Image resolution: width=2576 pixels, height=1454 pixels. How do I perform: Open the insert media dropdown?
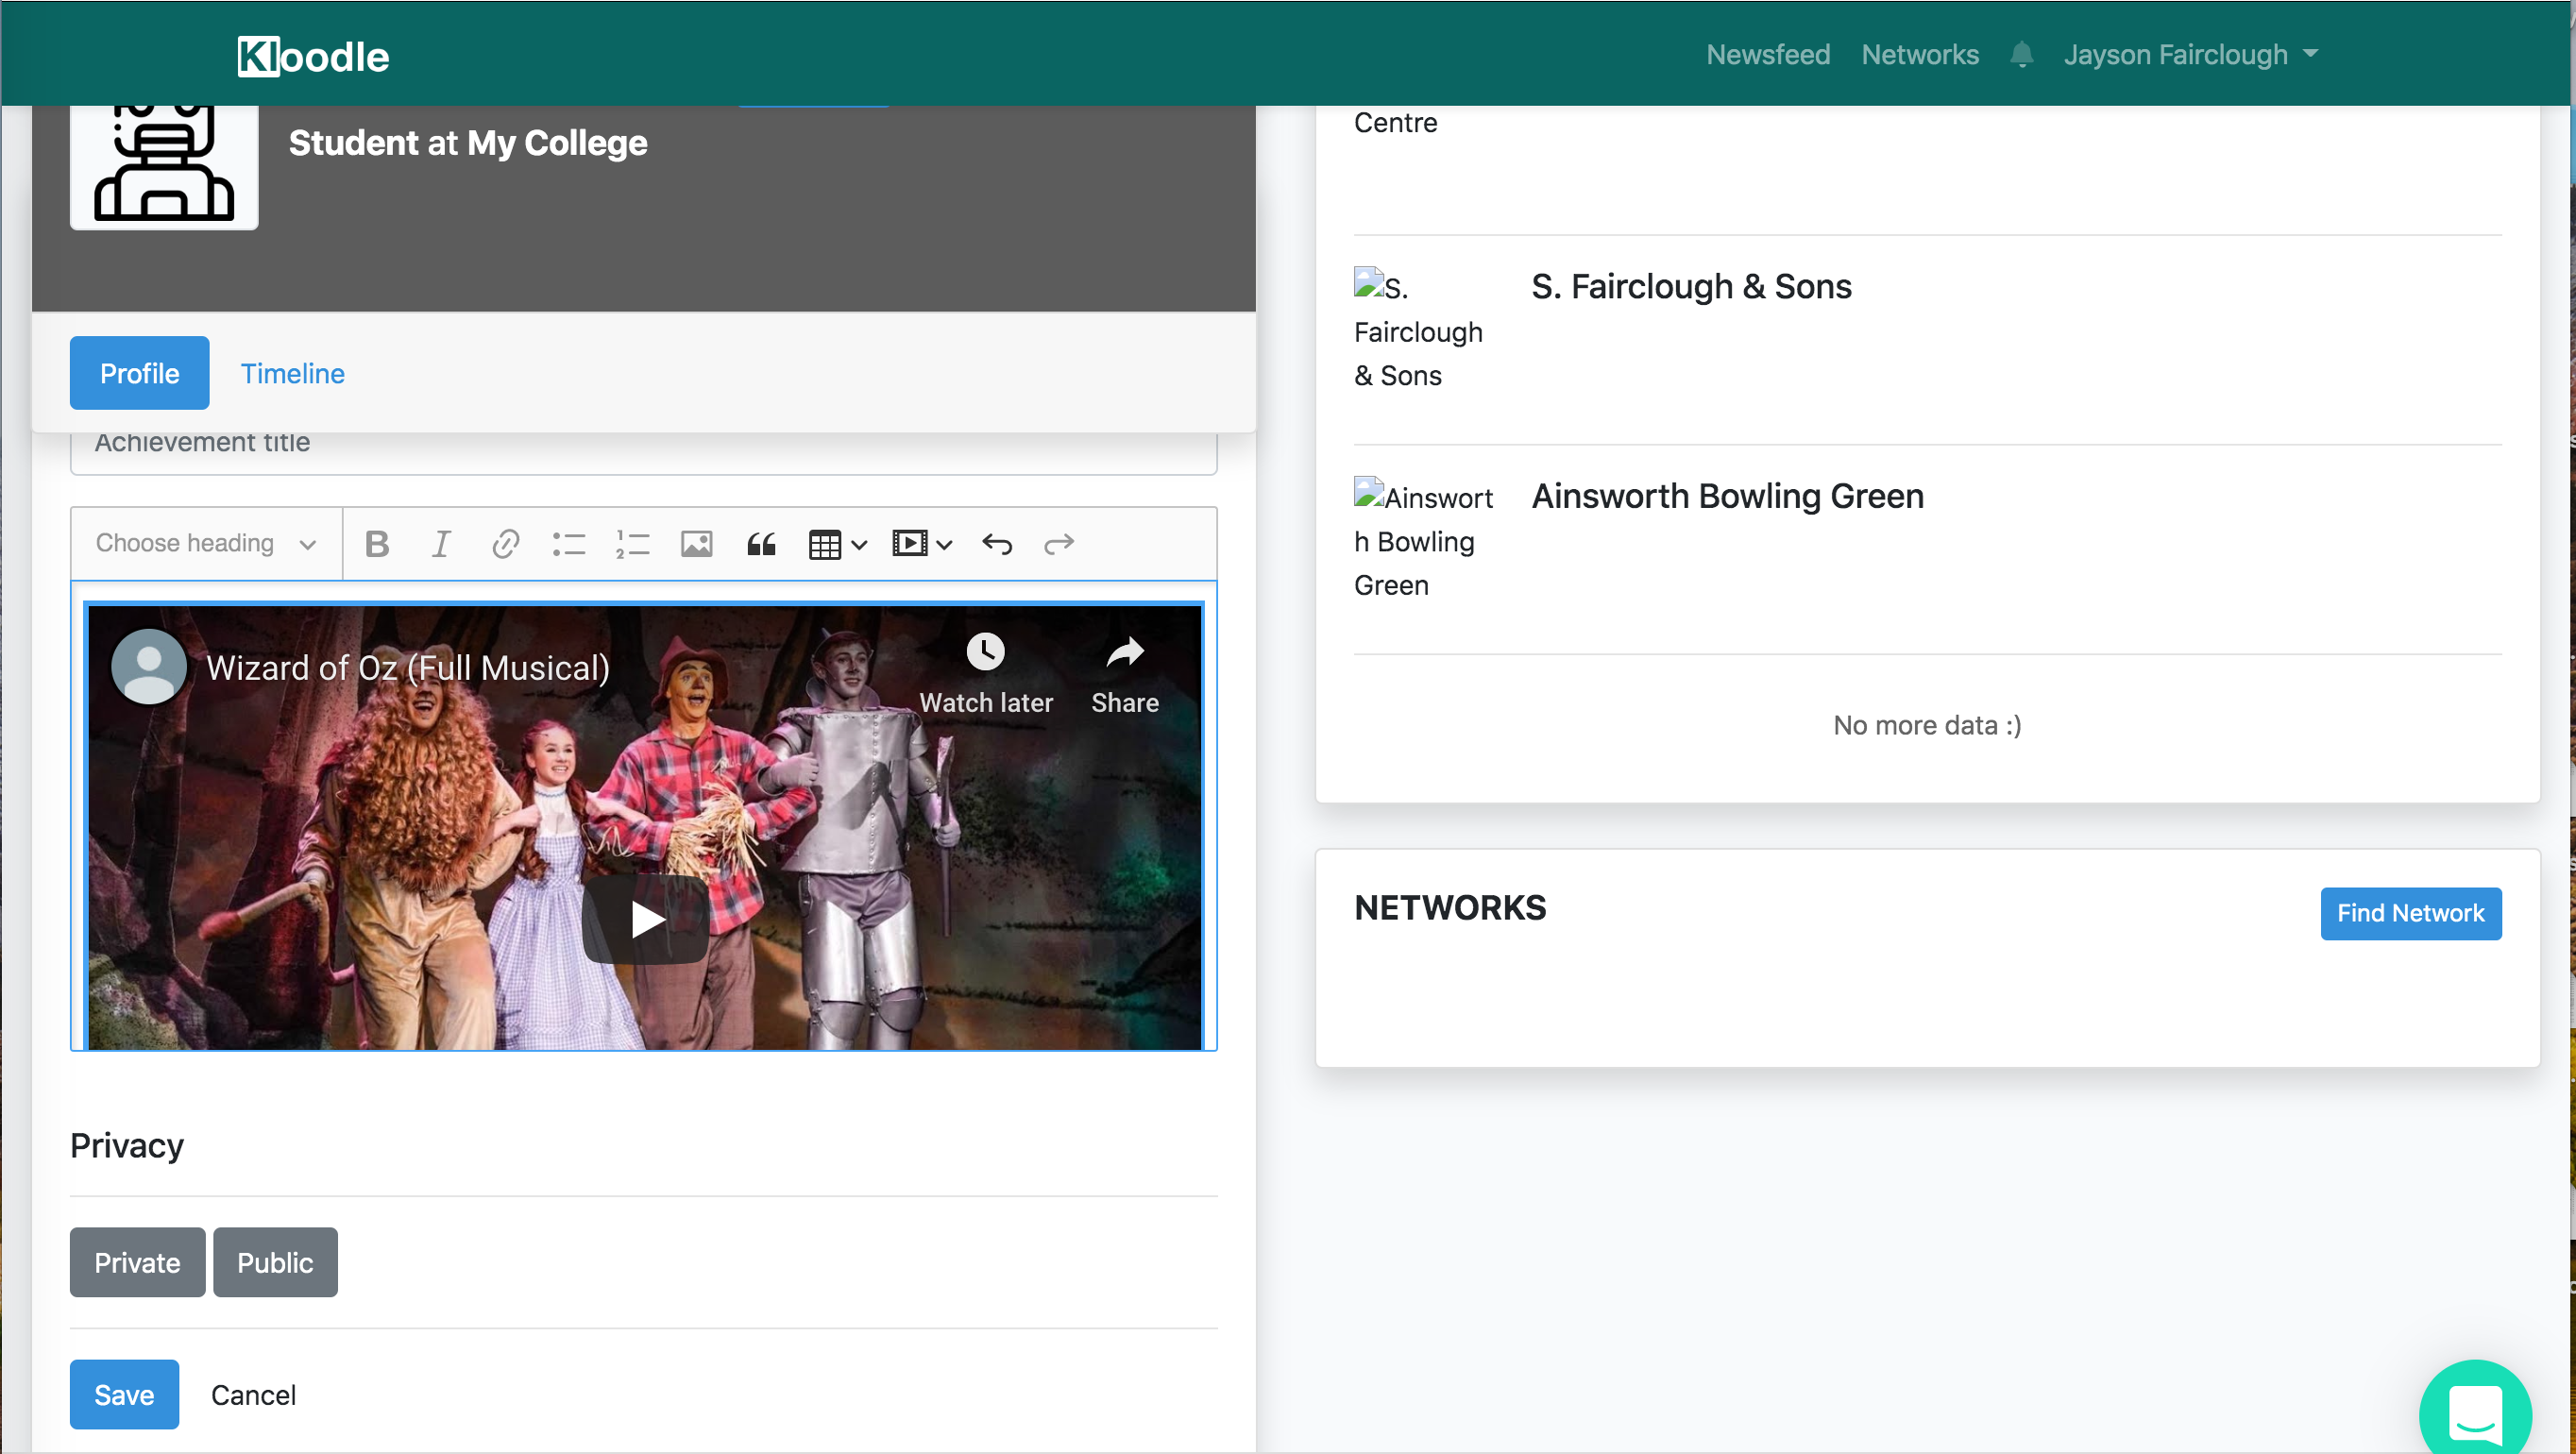(x=922, y=543)
